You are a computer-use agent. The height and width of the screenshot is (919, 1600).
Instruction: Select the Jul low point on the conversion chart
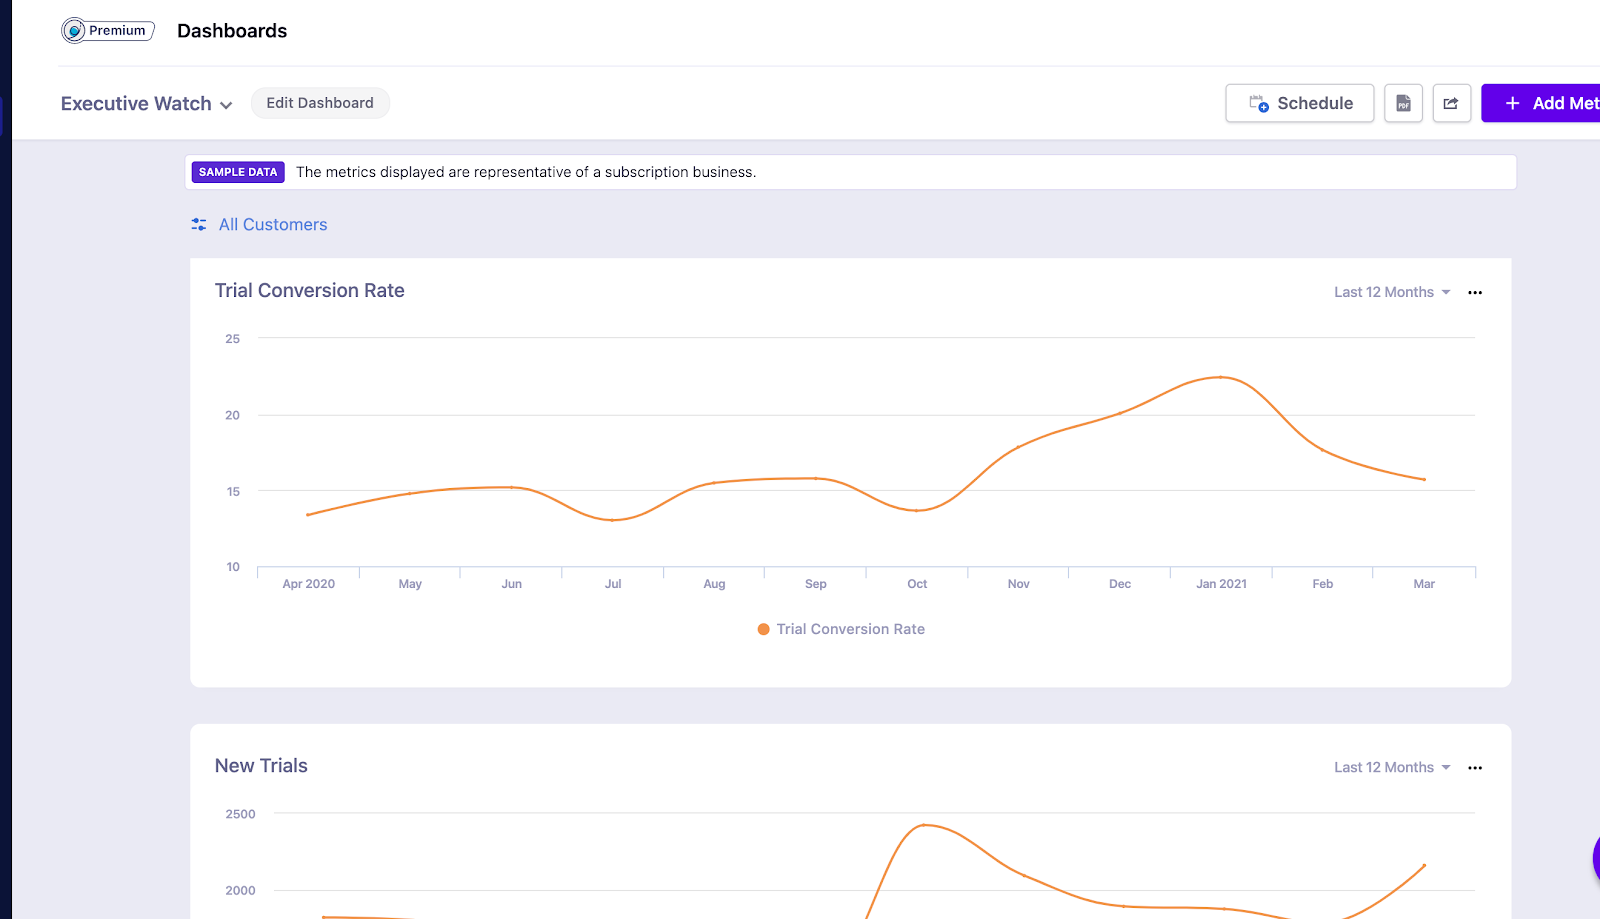pyautogui.click(x=613, y=520)
